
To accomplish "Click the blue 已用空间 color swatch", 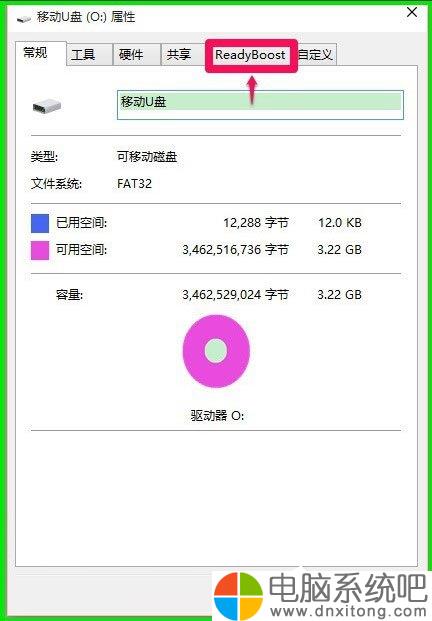I will tap(40, 223).
